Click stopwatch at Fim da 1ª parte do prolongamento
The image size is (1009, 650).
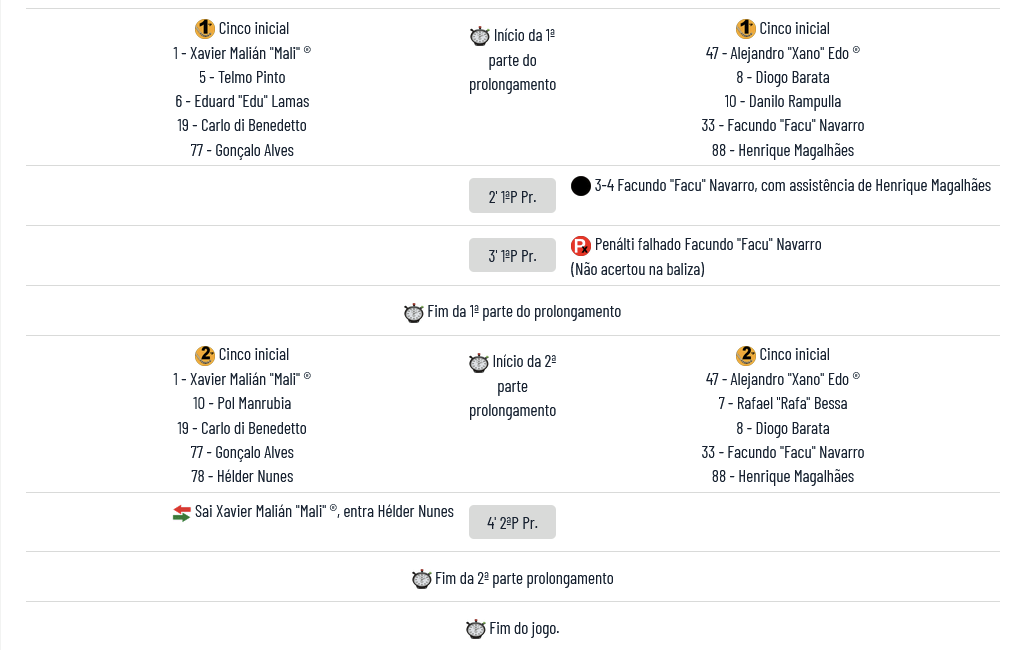point(414,312)
